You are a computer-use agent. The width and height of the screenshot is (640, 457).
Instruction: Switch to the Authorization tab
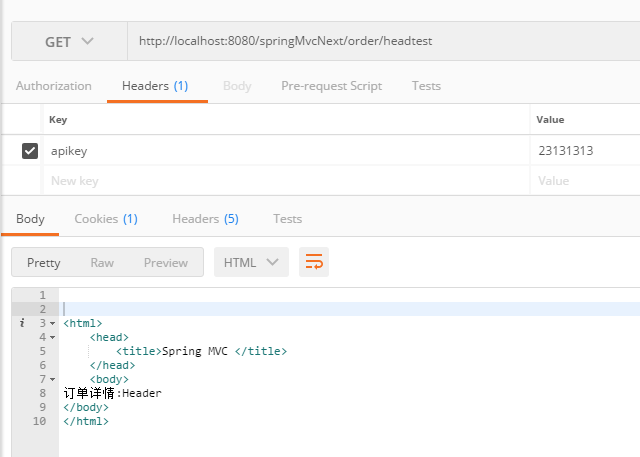click(53, 86)
